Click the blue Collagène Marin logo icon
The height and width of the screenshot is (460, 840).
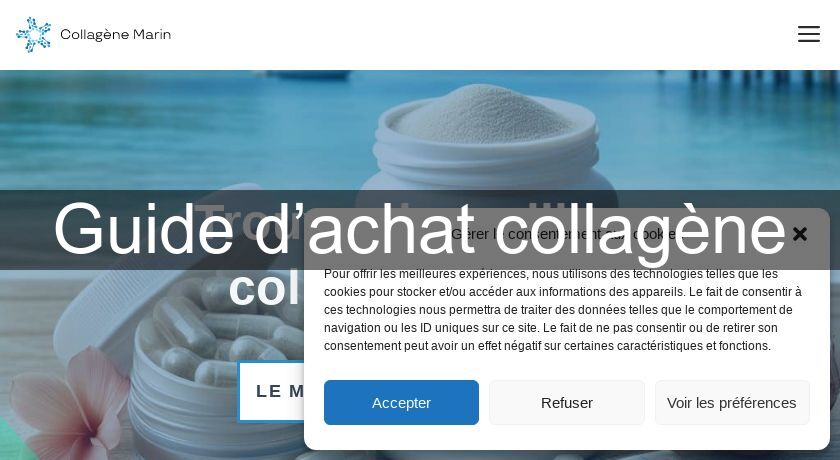34,35
